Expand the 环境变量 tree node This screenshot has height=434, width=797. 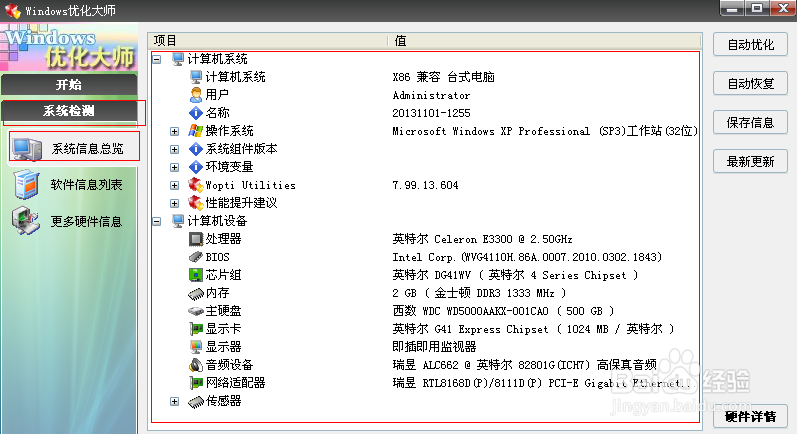point(174,167)
